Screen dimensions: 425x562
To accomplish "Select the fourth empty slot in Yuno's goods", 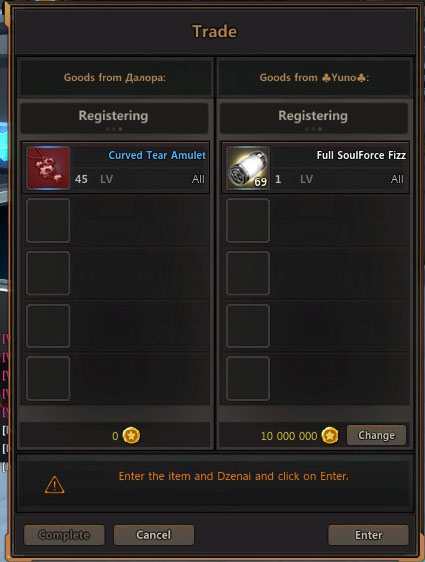I will click(248, 378).
